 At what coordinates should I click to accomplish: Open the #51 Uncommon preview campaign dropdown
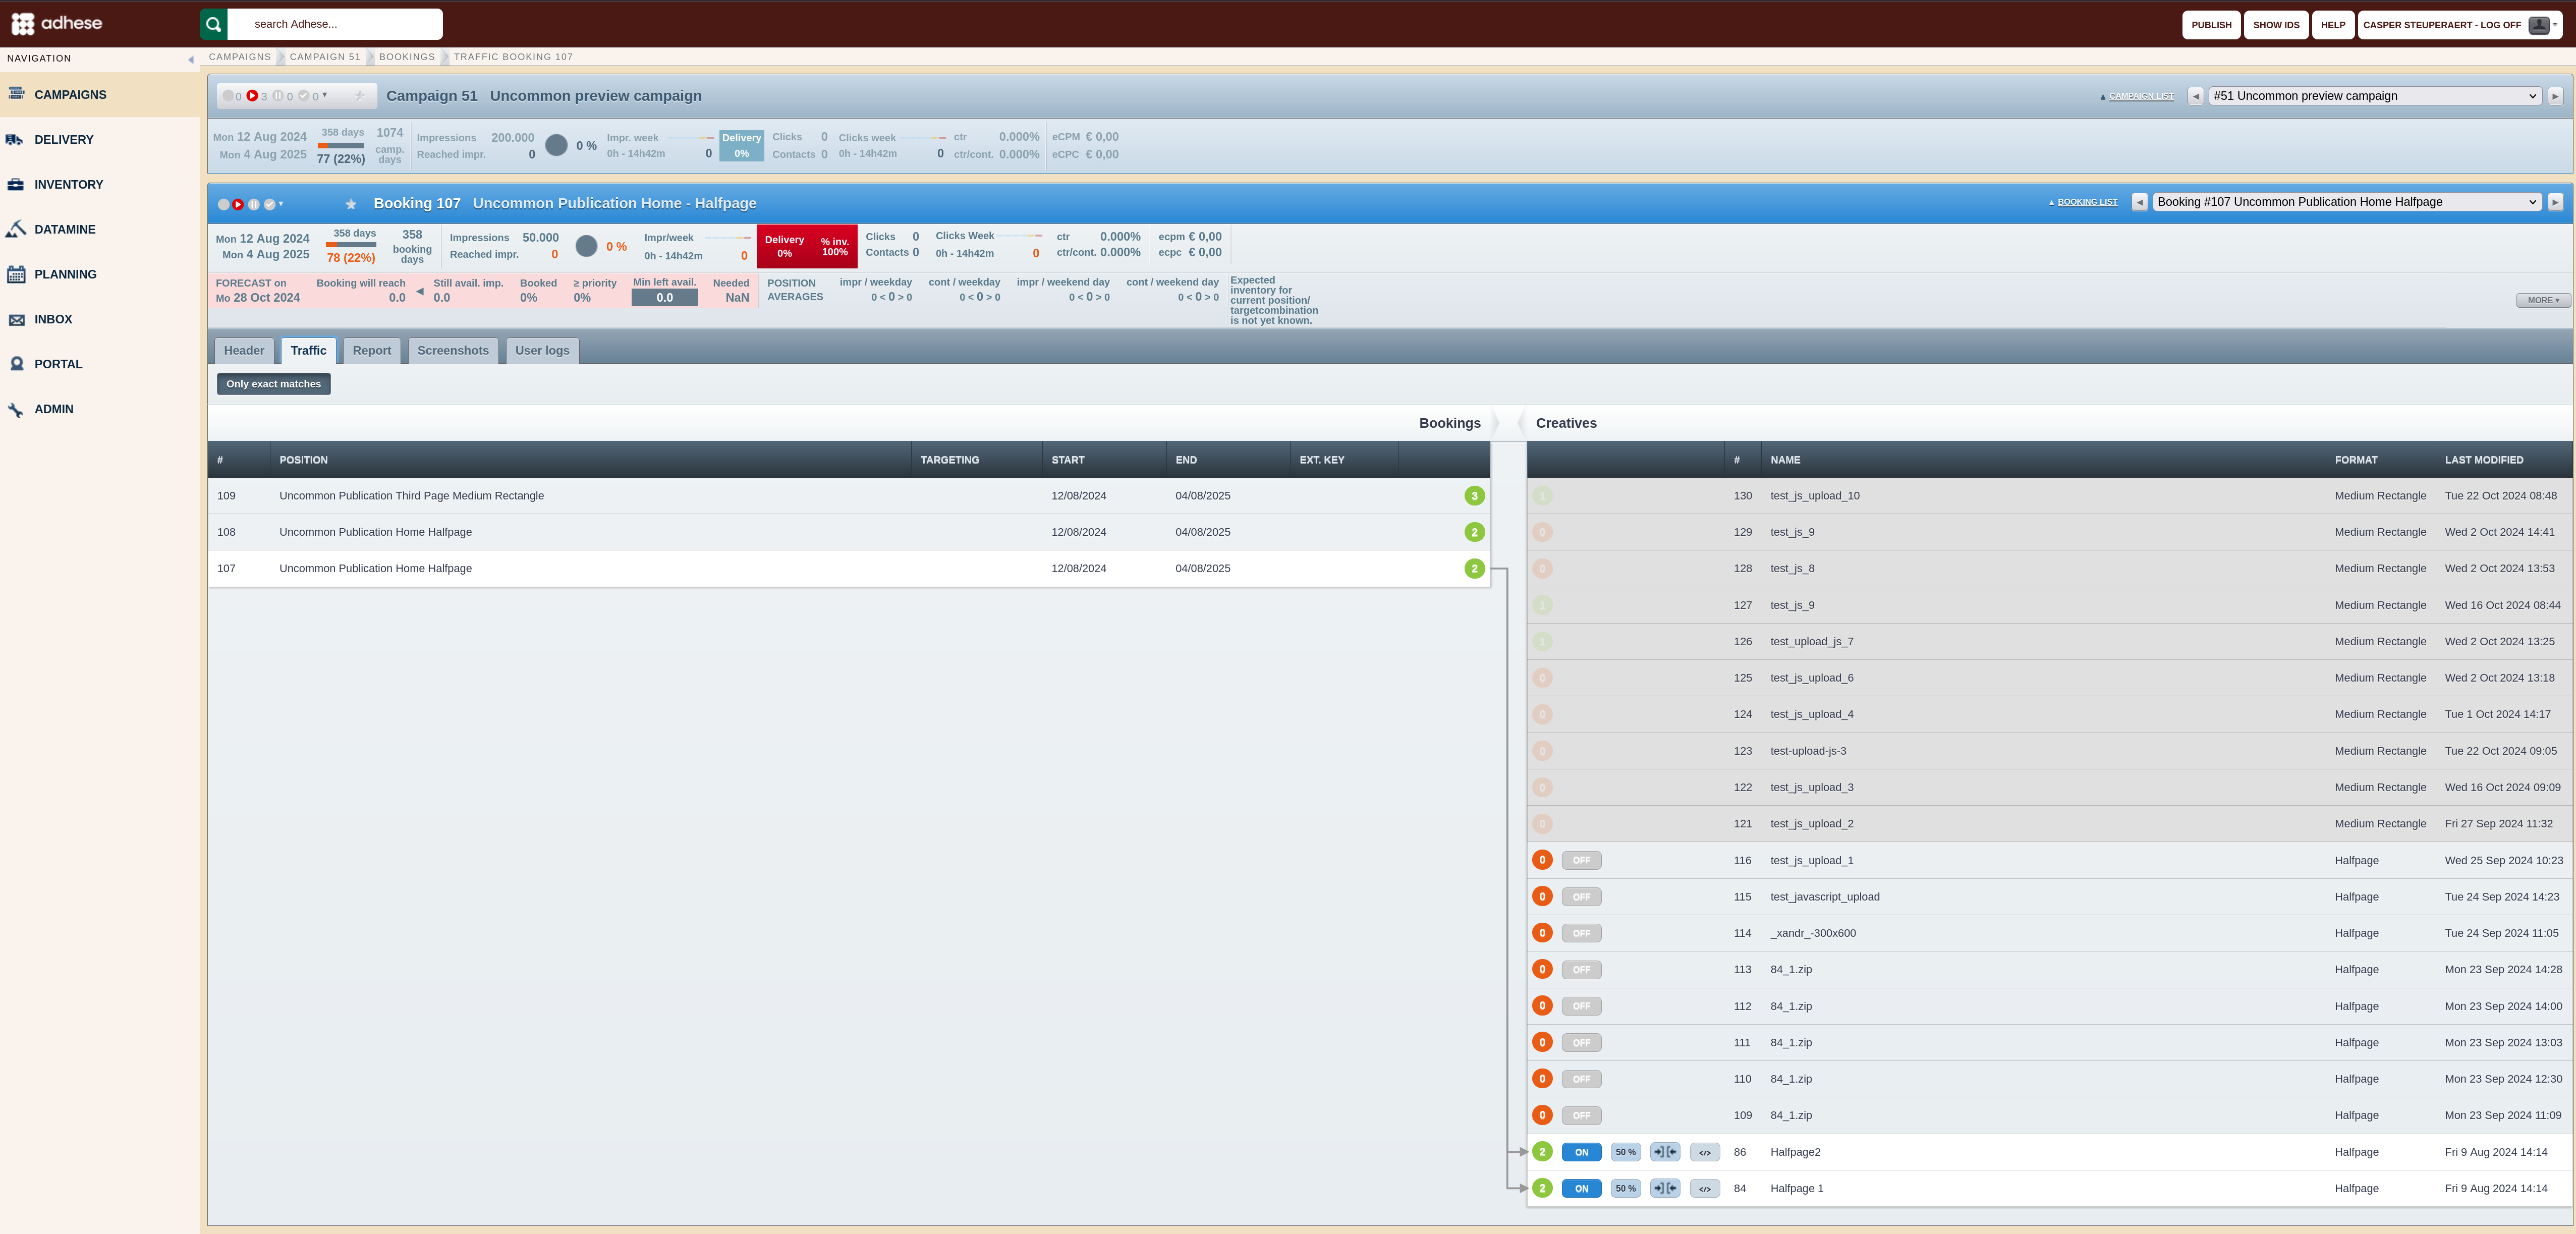(x=2374, y=96)
